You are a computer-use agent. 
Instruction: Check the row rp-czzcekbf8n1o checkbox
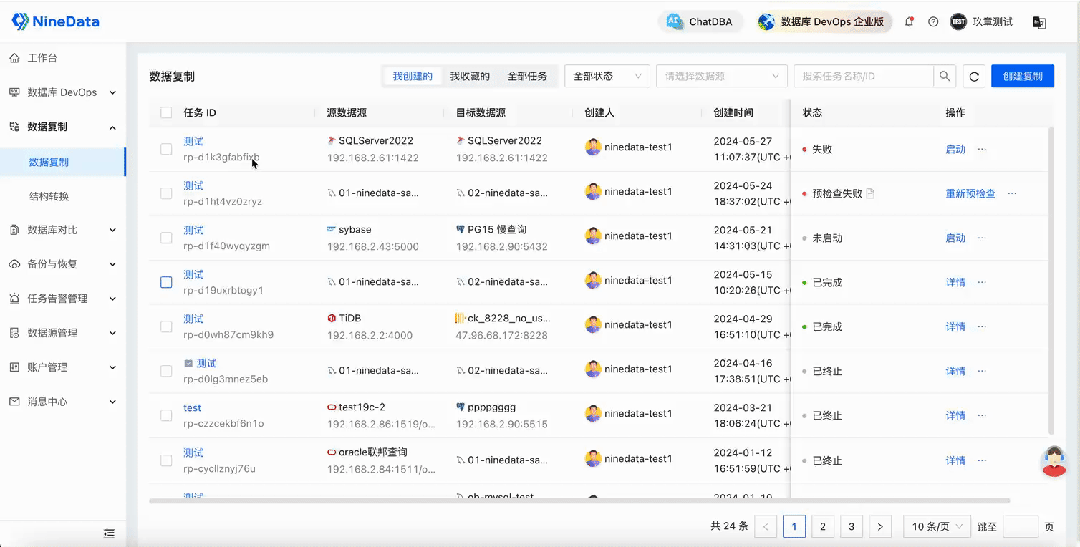pyautogui.click(x=166, y=415)
